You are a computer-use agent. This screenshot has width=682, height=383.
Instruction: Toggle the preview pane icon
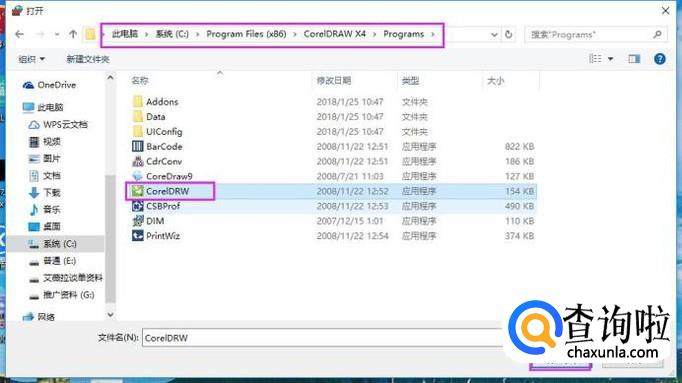pos(634,59)
